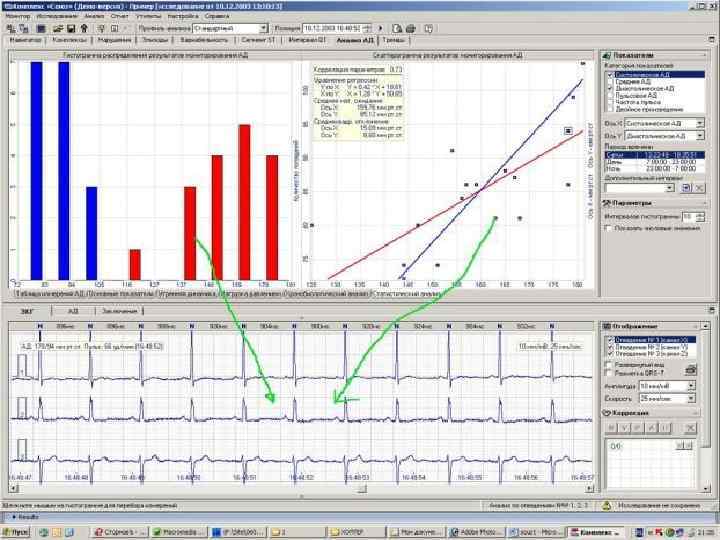Switch to the Тренды tab
The height and width of the screenshot is (540, 720).
394,40
